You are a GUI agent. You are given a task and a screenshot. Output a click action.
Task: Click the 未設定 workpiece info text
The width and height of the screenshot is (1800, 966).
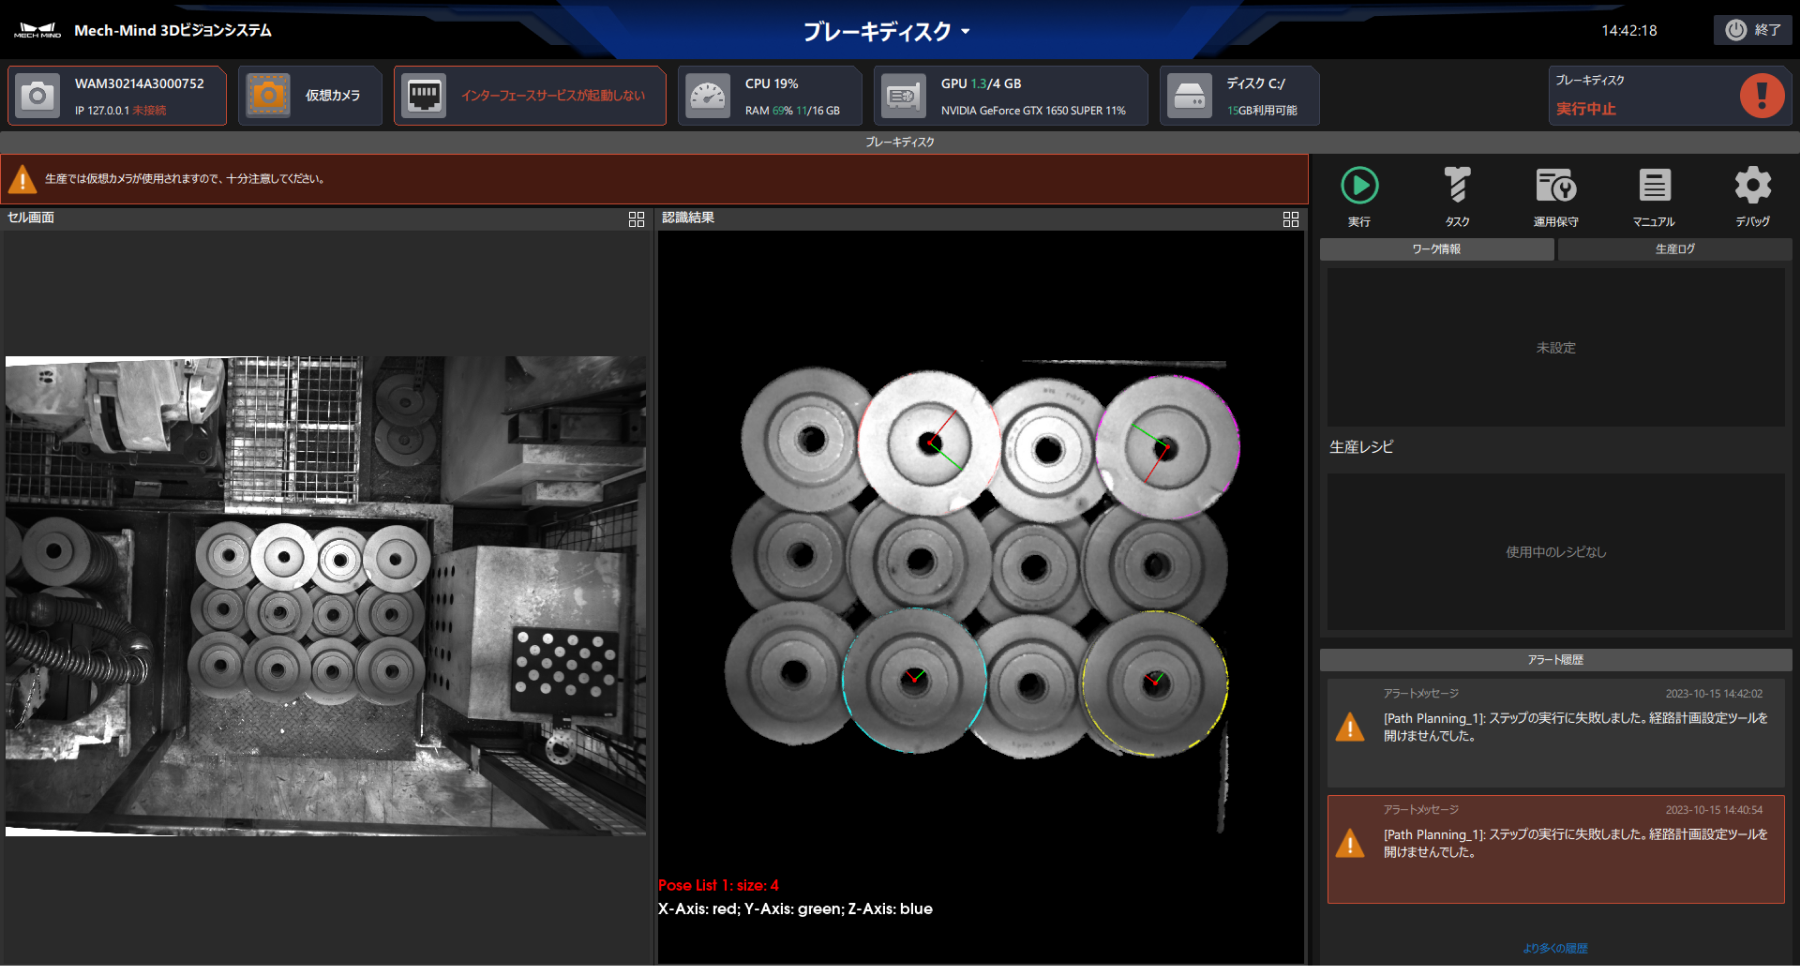(1556, 348)
